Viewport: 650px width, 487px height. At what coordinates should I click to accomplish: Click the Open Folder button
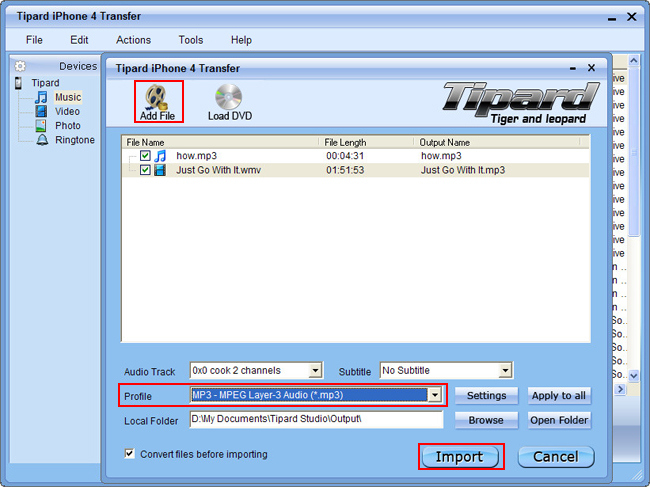pyautogui.click(x=559, y=420)
